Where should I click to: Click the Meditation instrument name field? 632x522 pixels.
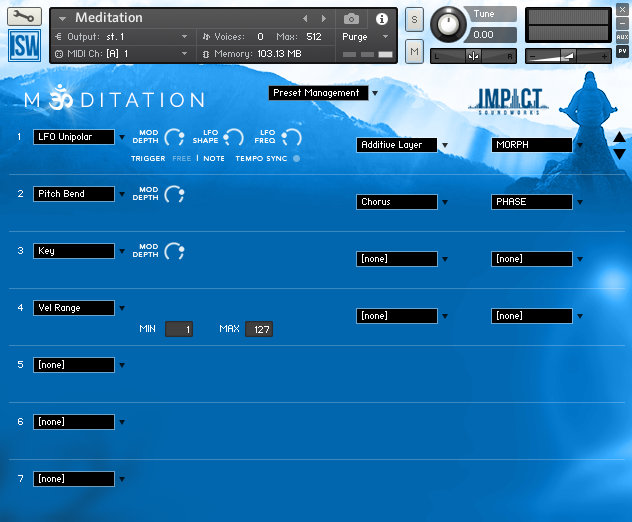(109, 18)
